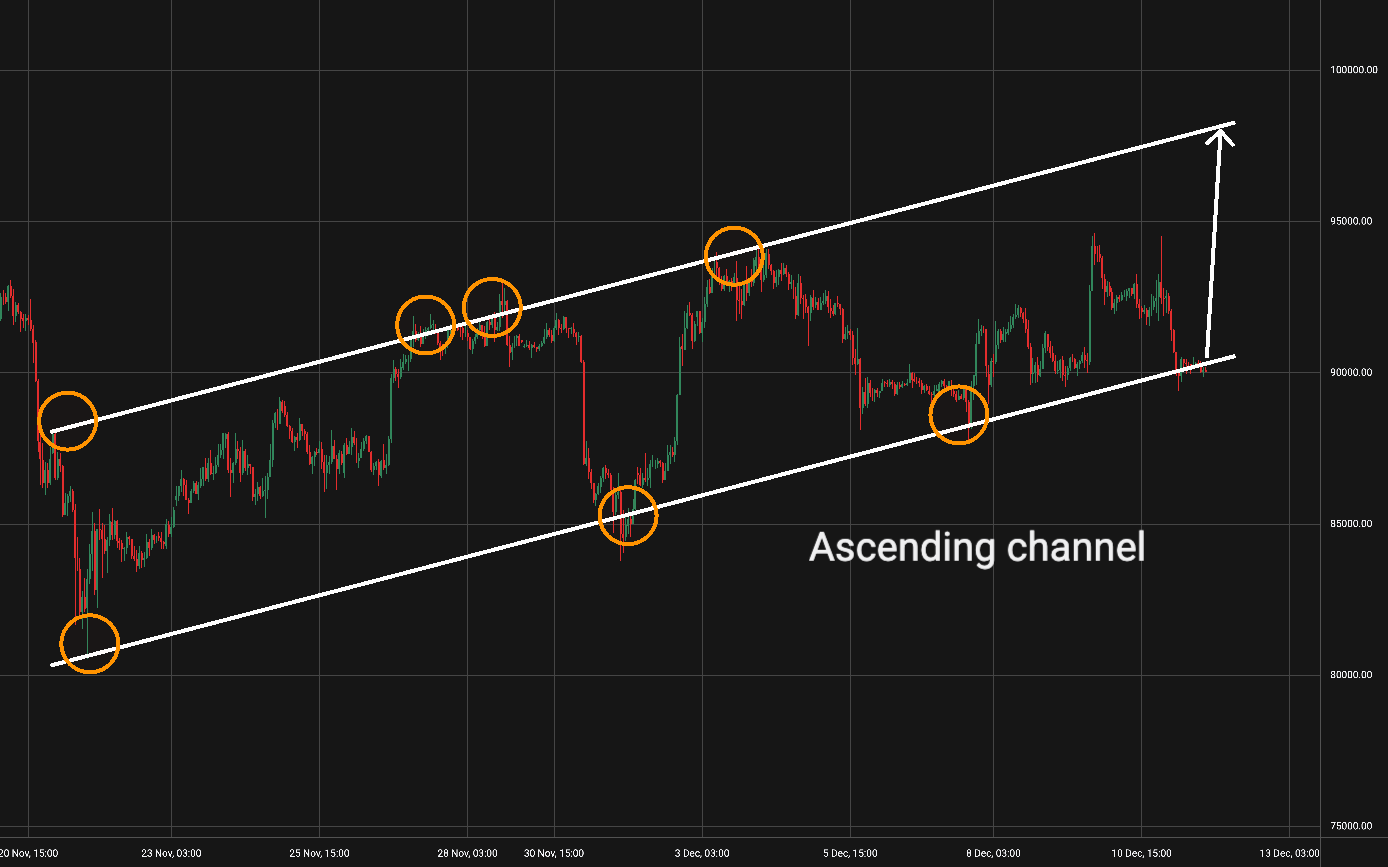Image resolution: width=1388 pixels, height=867 pixels.
Task: Click the "23 Nov, 03:00" time label
Action: (171, 853)
